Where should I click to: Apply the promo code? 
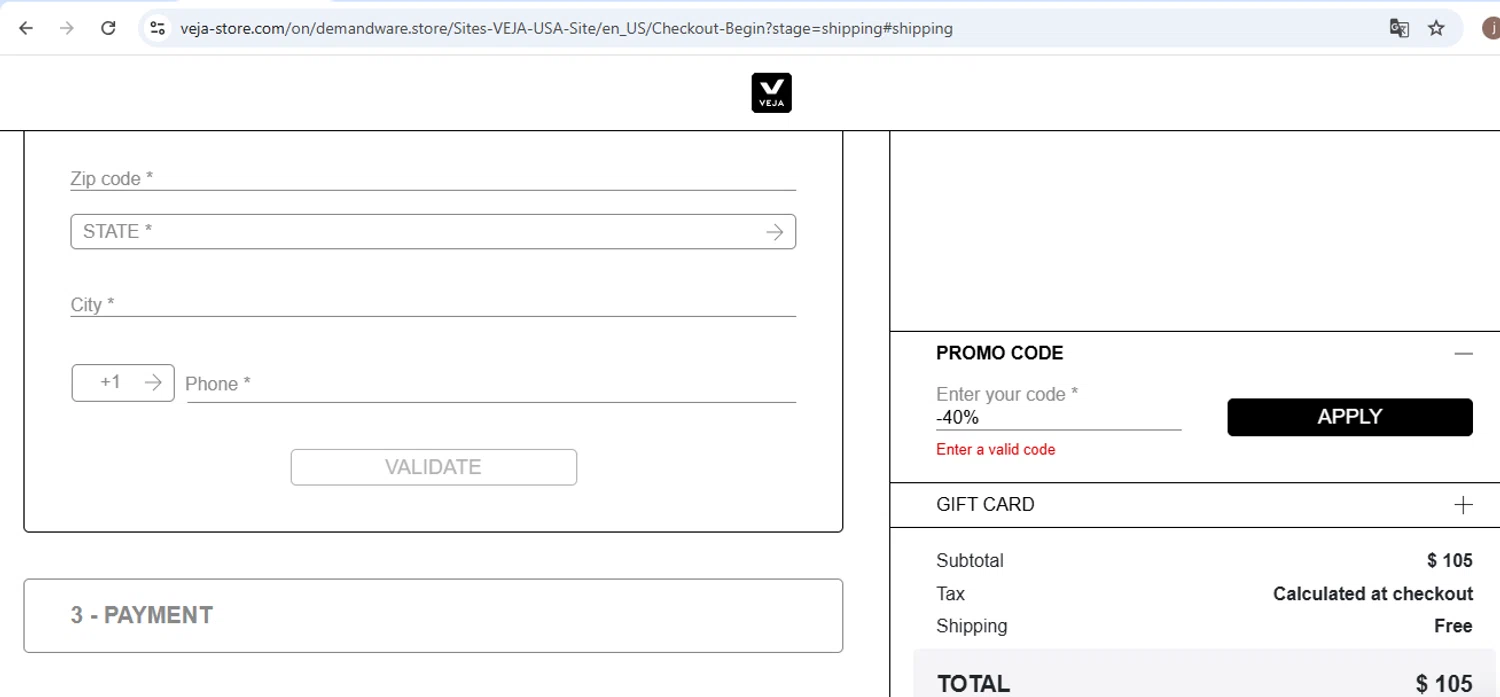pos(1350,417)
